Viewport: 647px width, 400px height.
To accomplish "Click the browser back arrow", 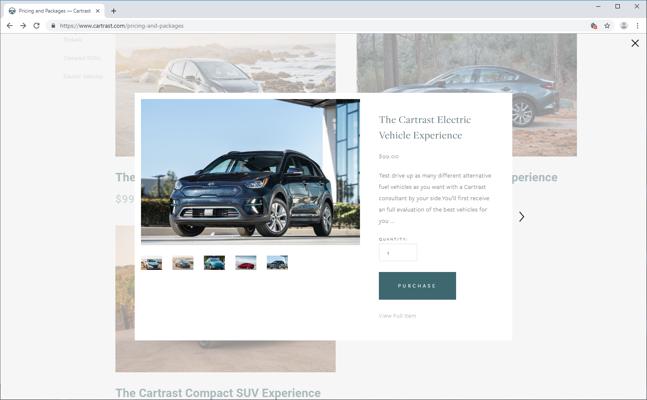I will (10, 26).
